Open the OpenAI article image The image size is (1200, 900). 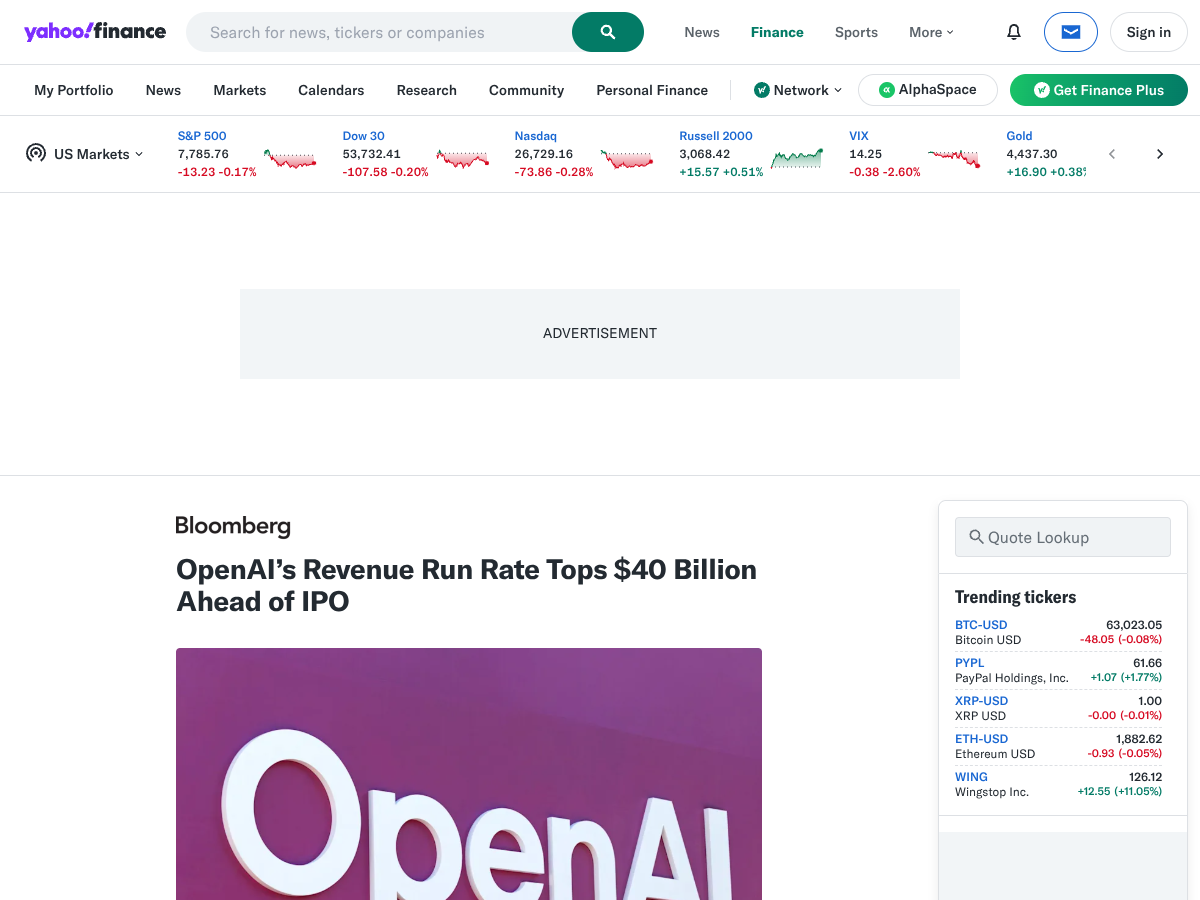(469, 774)
